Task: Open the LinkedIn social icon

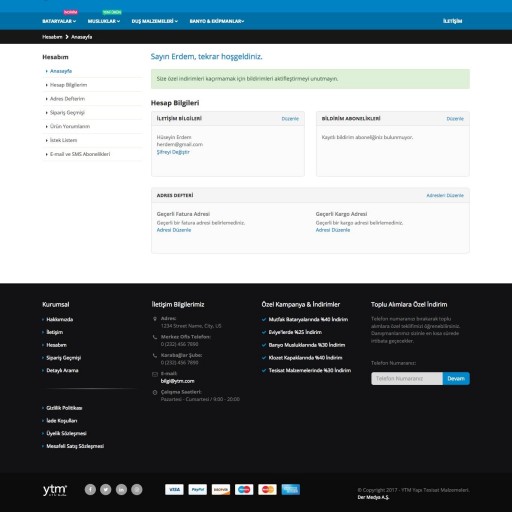Action: point(121,489)
